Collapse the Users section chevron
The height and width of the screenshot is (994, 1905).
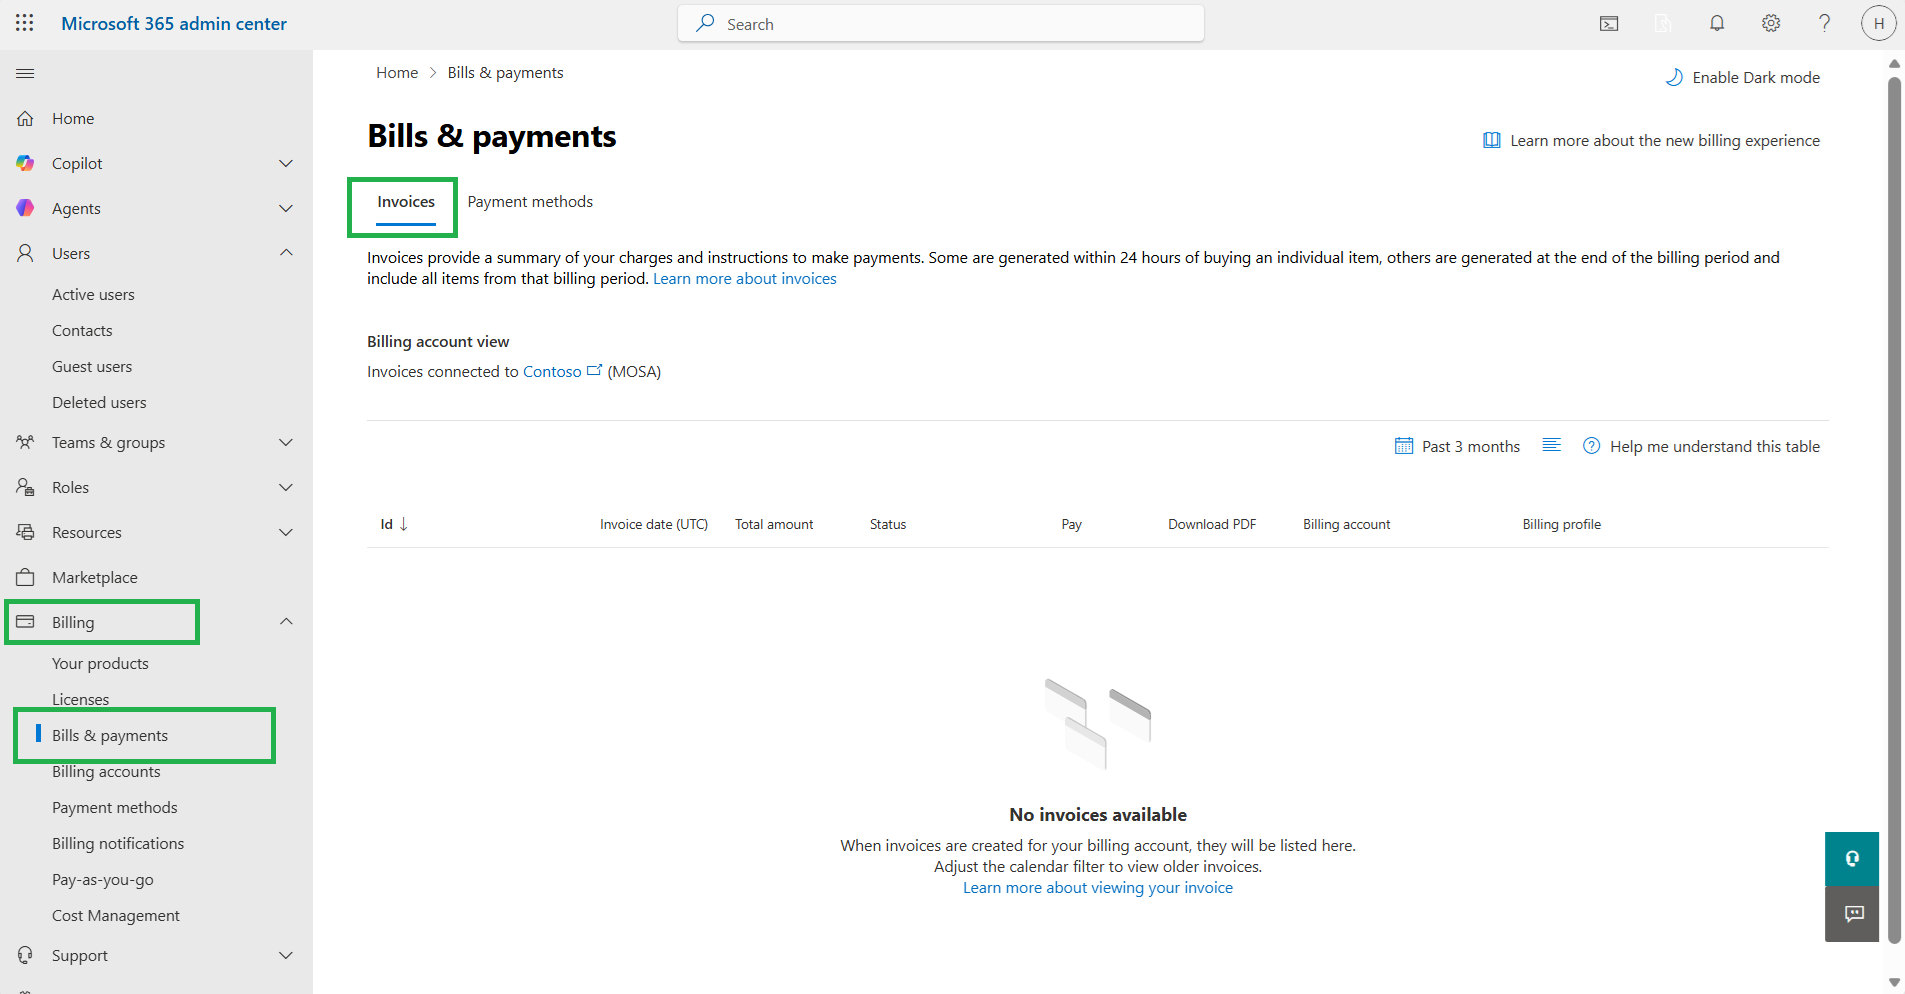point(286,253)
